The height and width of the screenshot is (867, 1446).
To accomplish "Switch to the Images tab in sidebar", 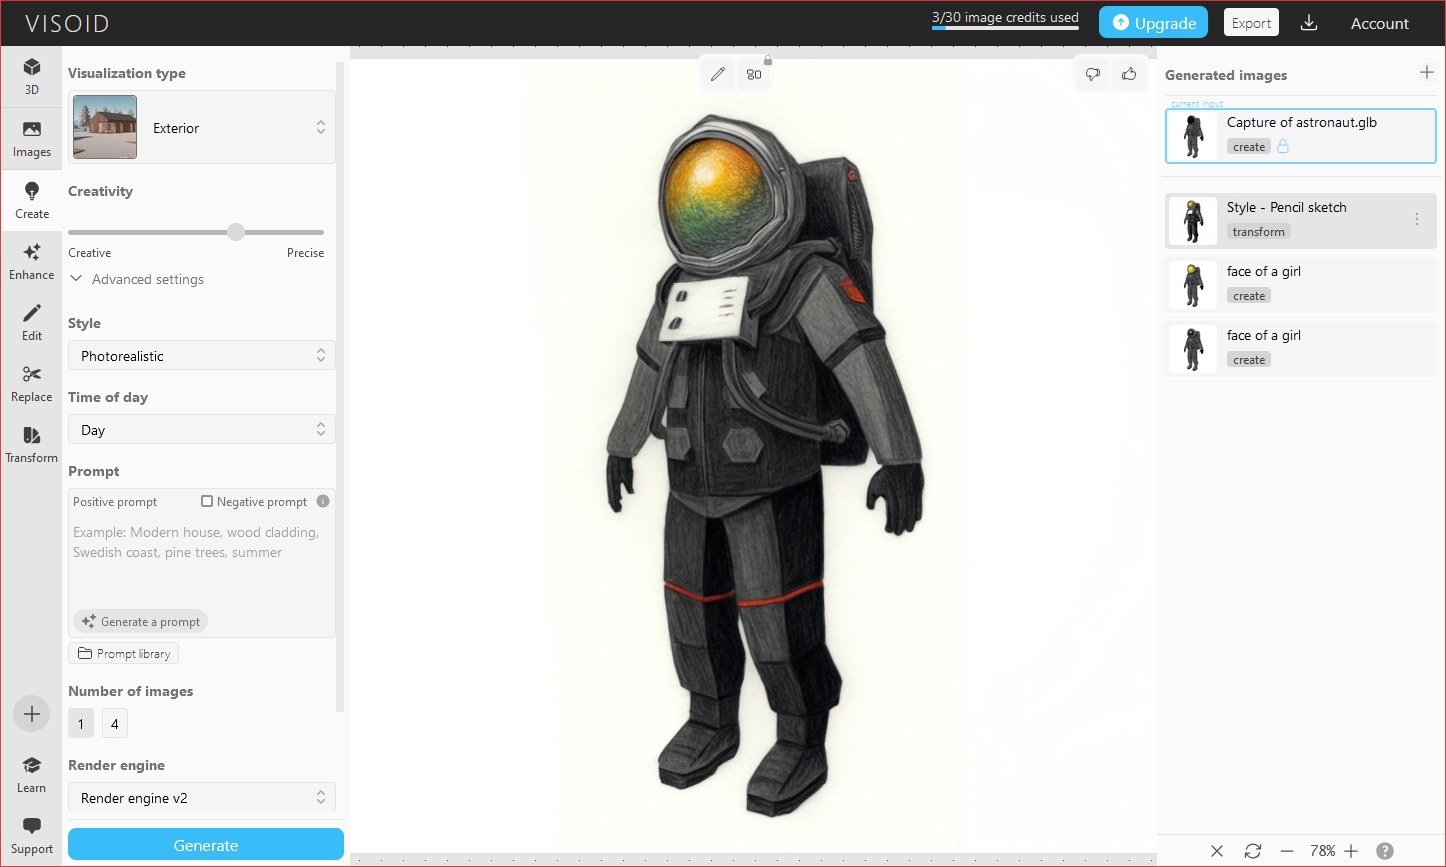I will (x=32, y=139).
